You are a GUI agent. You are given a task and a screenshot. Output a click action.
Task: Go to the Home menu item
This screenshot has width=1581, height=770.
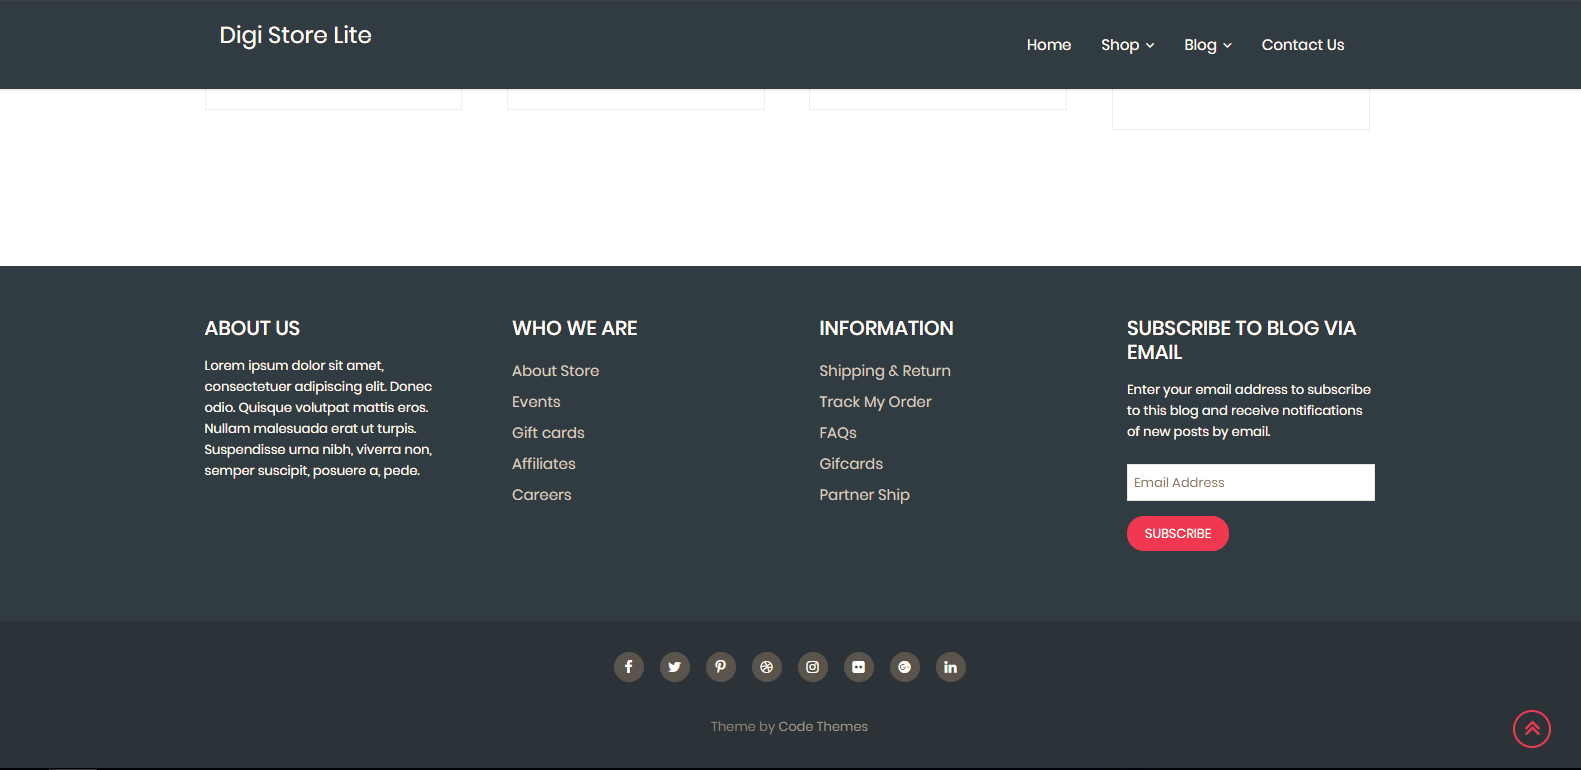point(1048,45)
